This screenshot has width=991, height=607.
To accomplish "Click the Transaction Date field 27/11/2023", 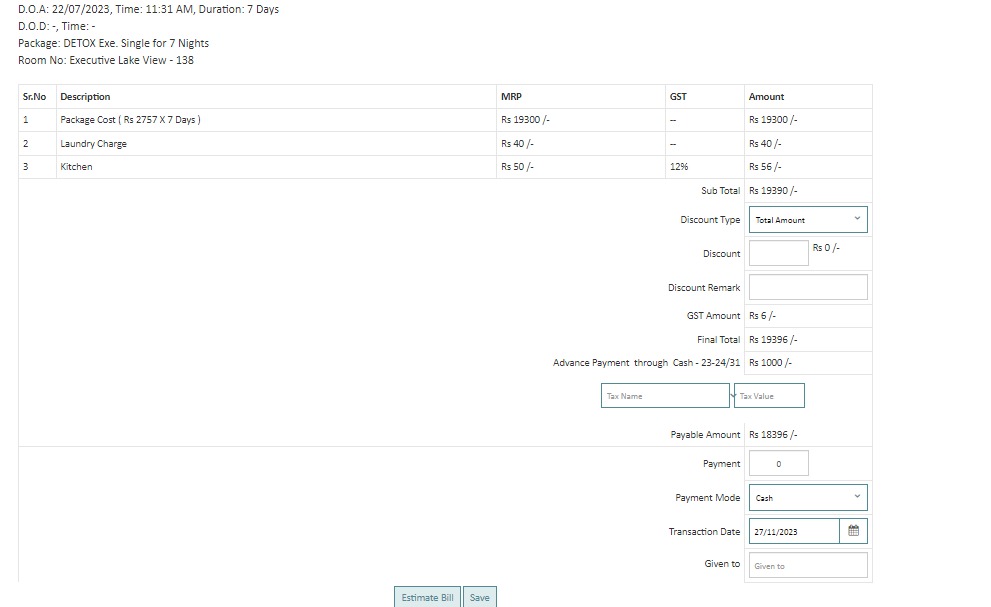I will (x=794, y=531).
